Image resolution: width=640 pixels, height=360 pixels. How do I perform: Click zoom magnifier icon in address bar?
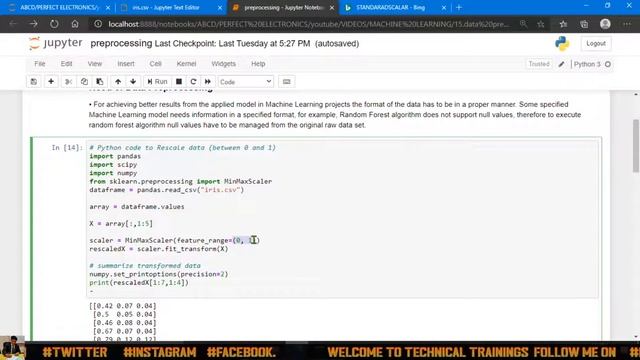(x=523, y=24)
